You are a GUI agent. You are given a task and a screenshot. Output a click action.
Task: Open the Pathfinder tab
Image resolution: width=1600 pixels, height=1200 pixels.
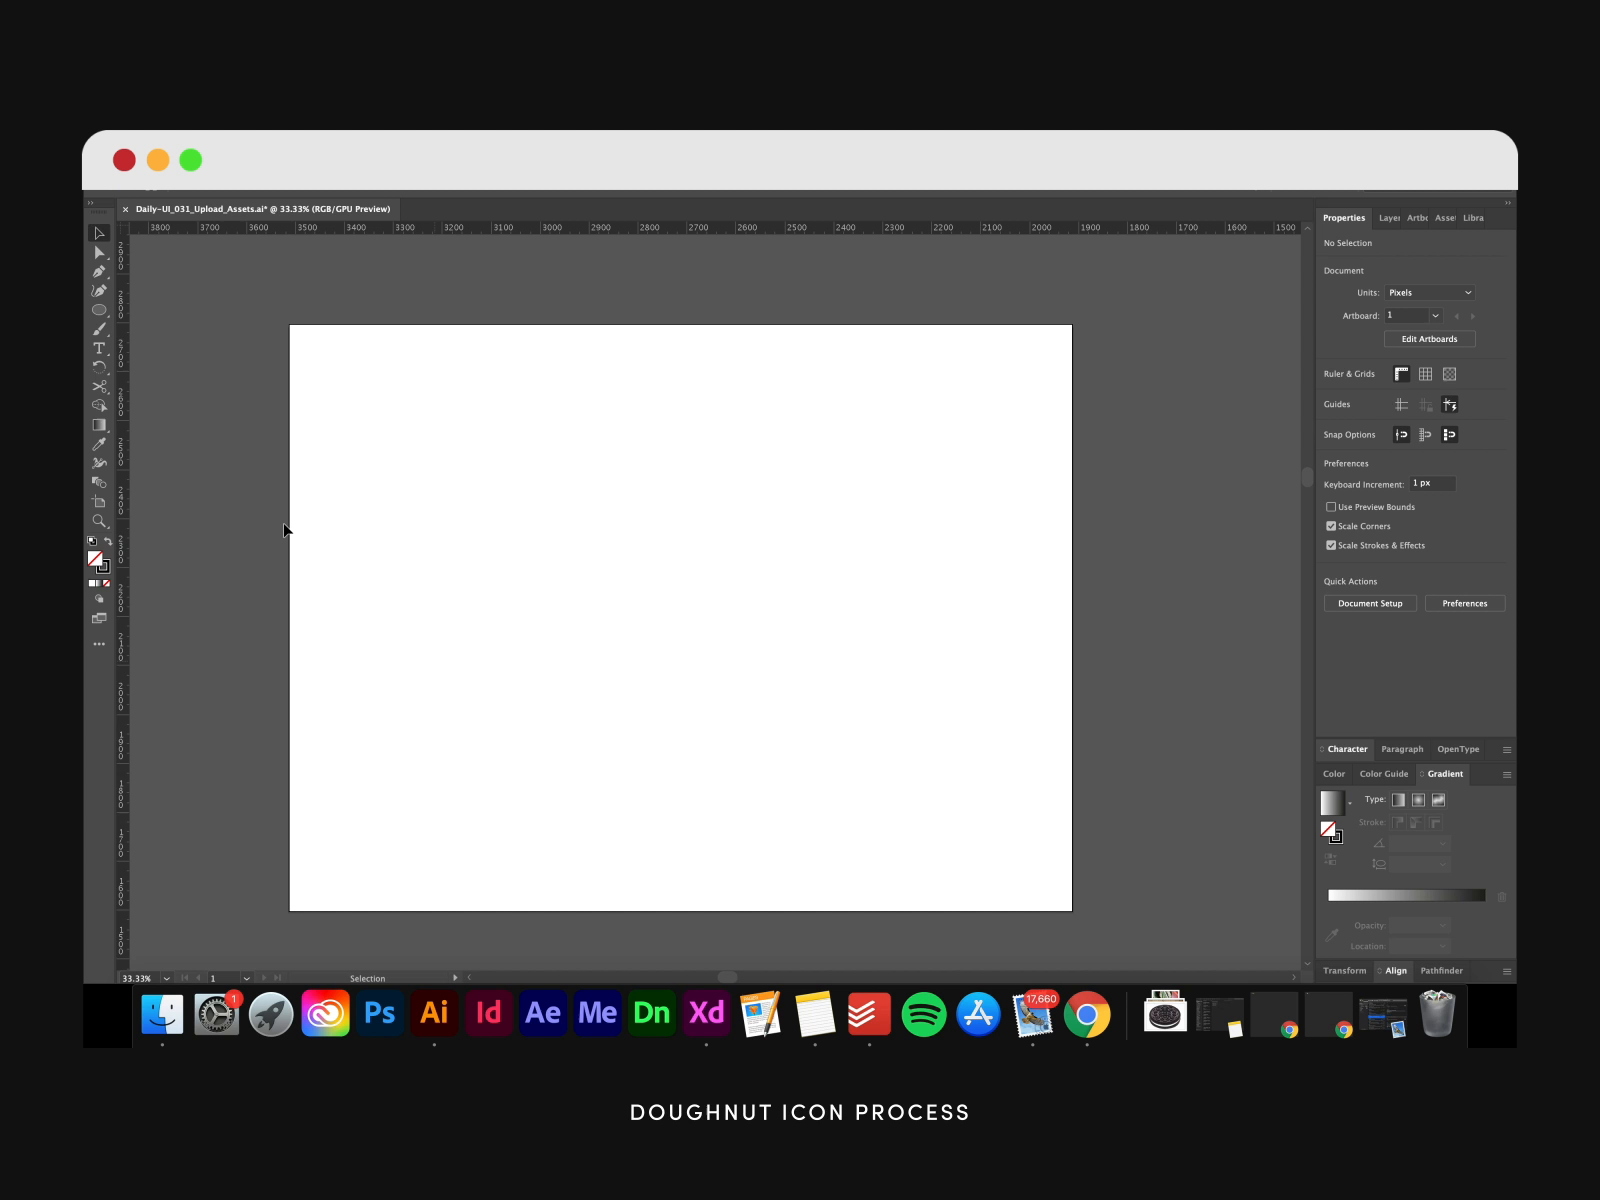(1441, 971)
